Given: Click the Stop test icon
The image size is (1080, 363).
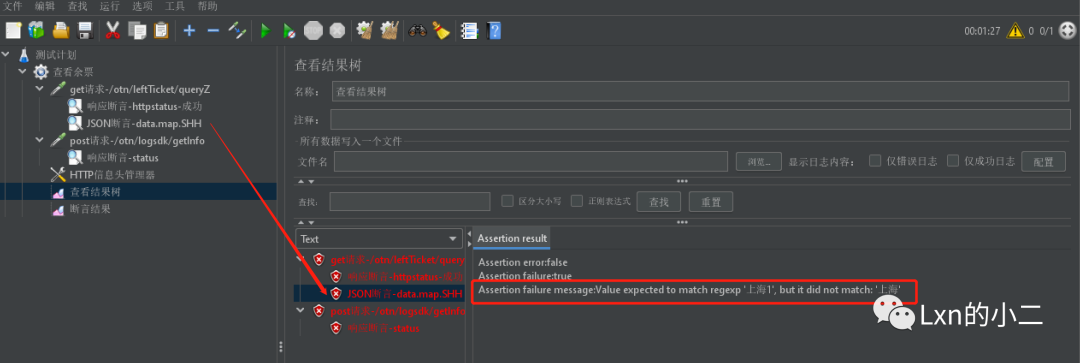Looking at the screenshot, I should [x=313, y=30].
